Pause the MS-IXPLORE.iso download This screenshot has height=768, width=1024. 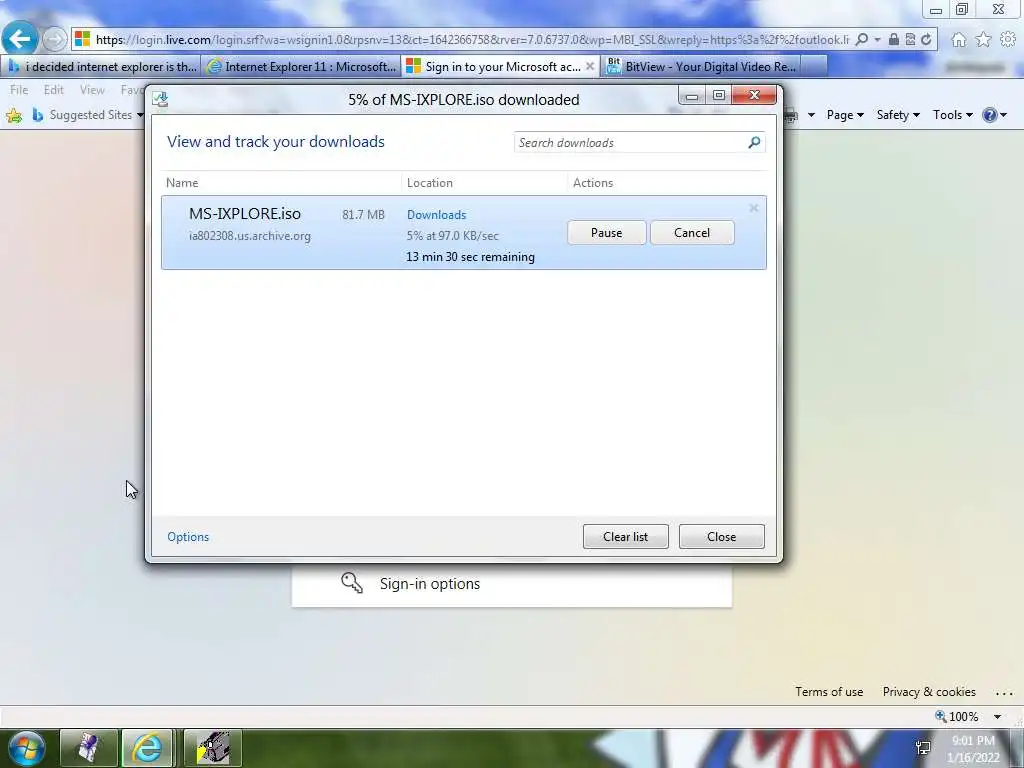pyautogui.click(x=607, y=233)
